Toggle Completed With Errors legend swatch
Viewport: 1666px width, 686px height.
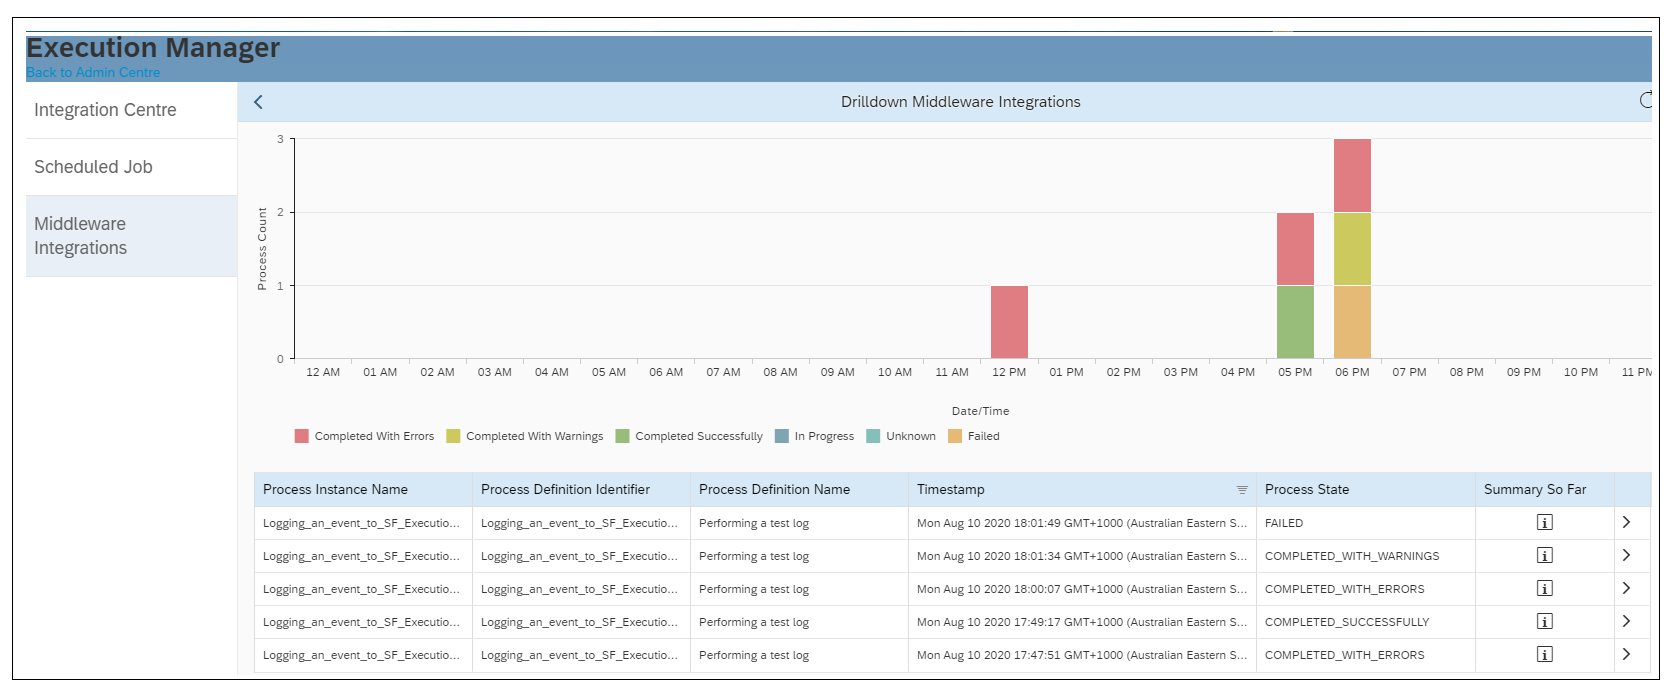point(302,436)
